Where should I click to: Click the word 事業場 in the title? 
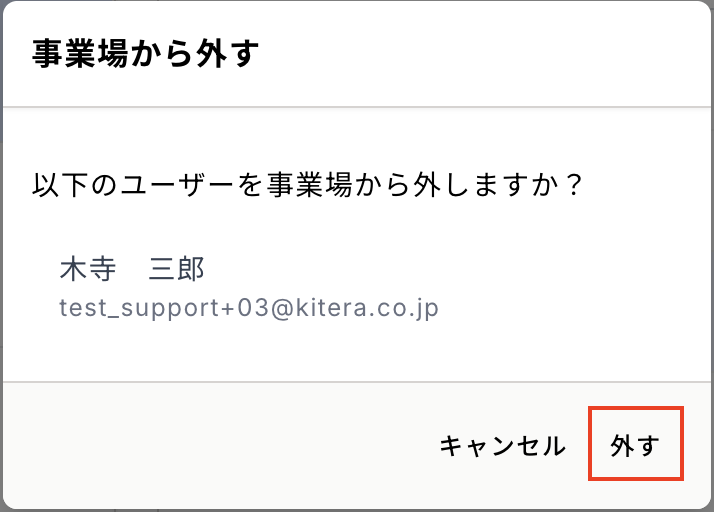pos(76,54)
